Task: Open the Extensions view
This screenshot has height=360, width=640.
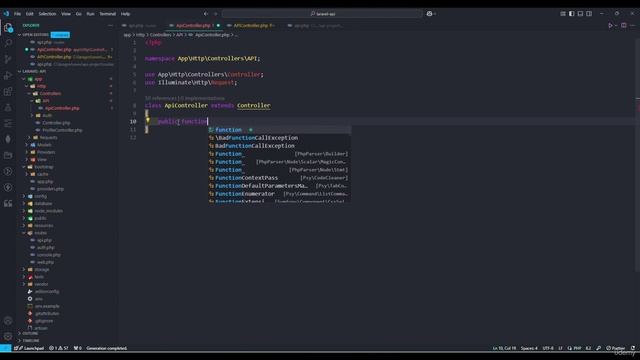Action: point(8,91)
